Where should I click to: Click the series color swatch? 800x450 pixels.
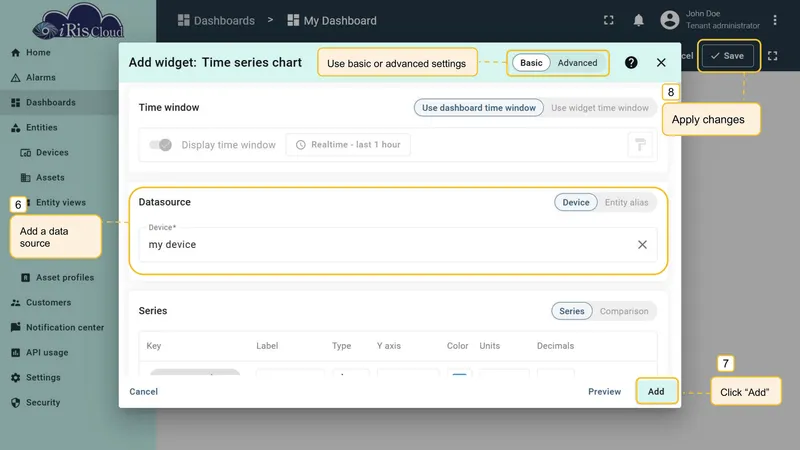459,372
